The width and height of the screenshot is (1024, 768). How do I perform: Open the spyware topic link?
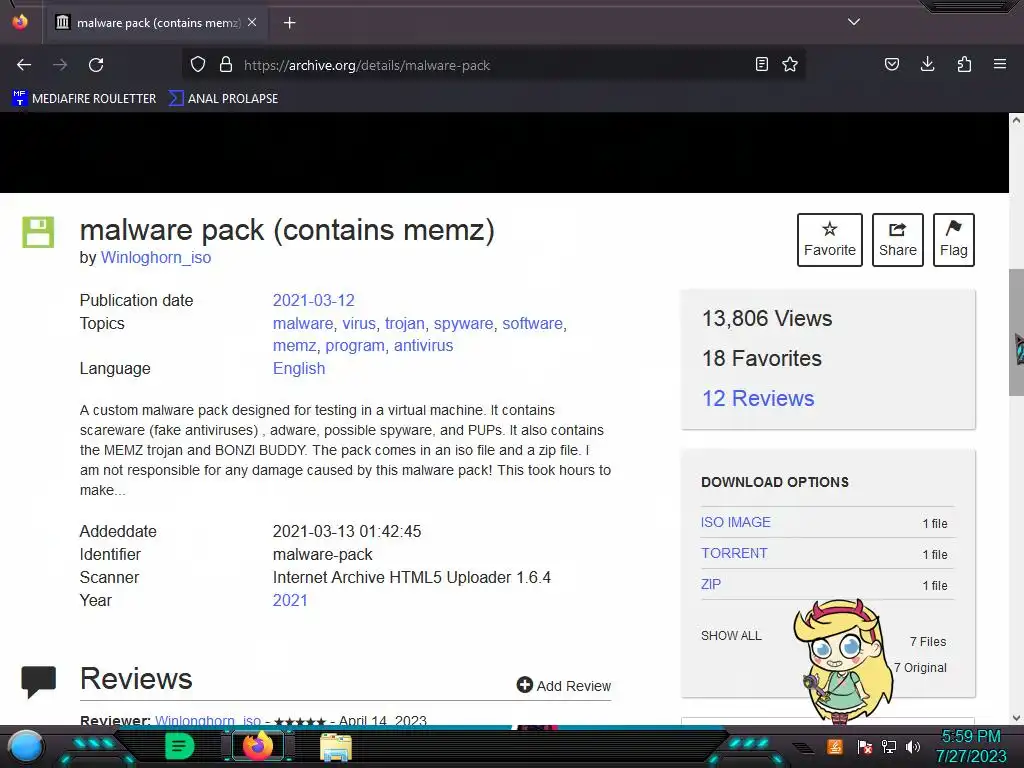(x=463, y=323)
